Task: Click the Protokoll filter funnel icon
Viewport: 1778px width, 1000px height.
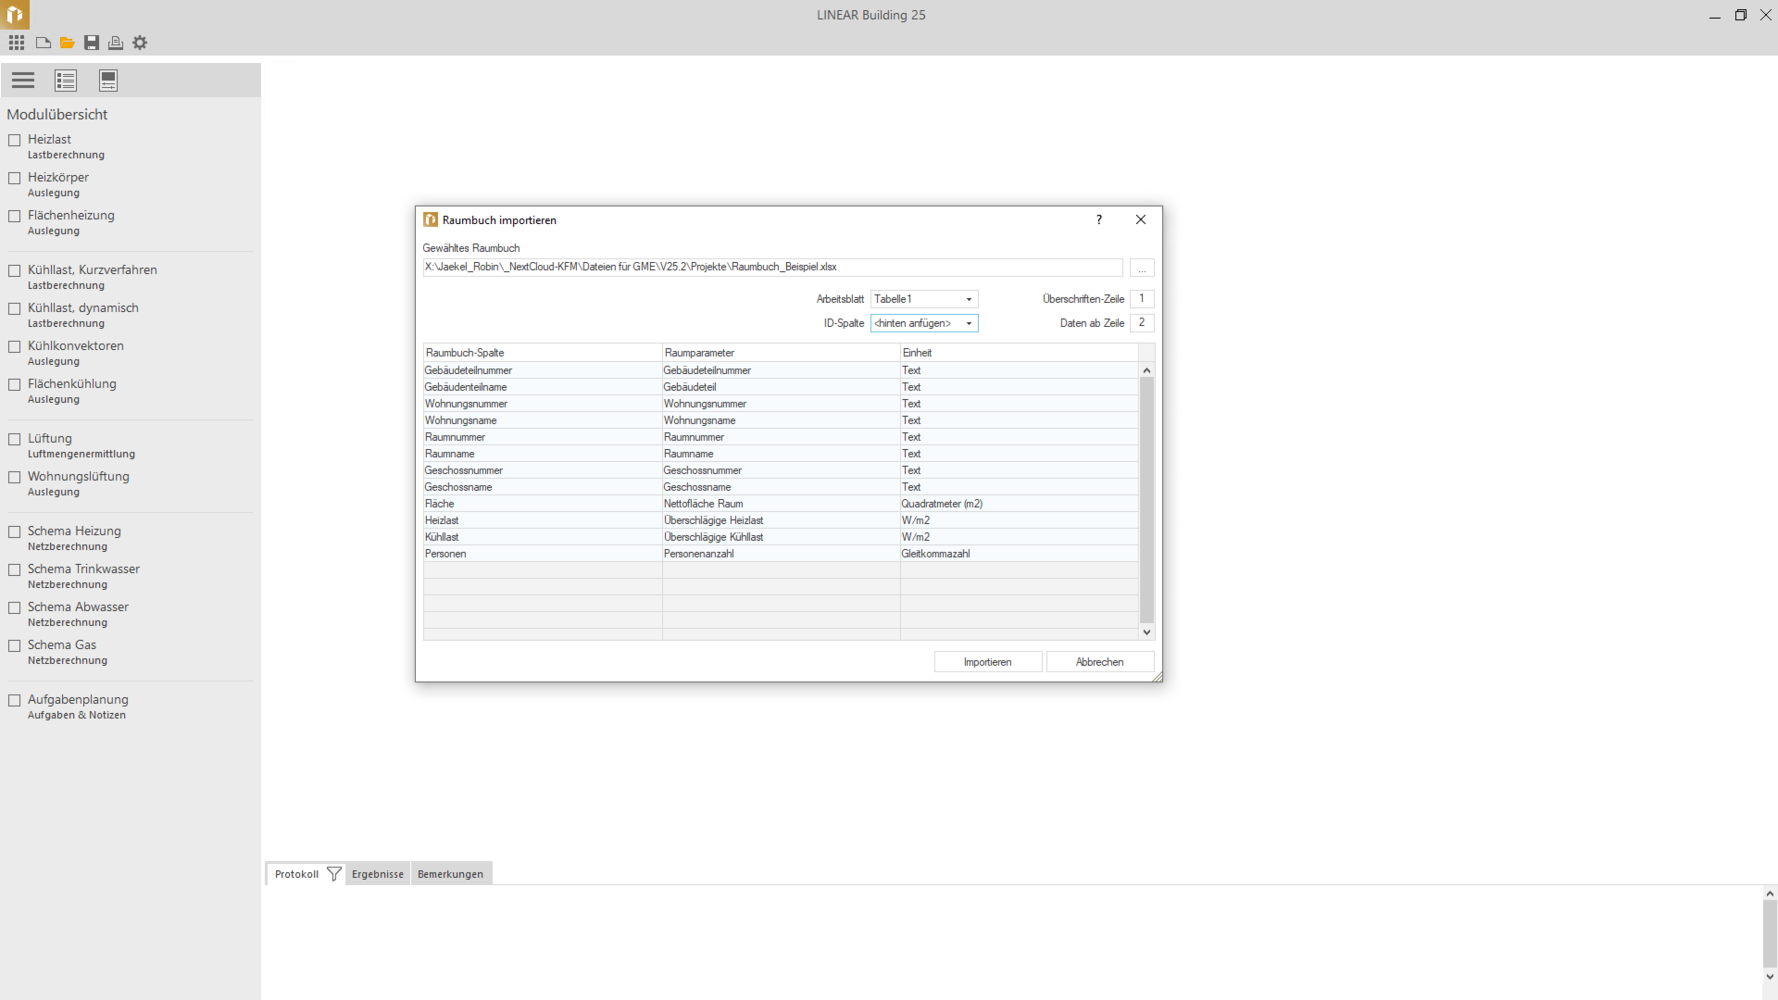Action: [x=334, y=874]
